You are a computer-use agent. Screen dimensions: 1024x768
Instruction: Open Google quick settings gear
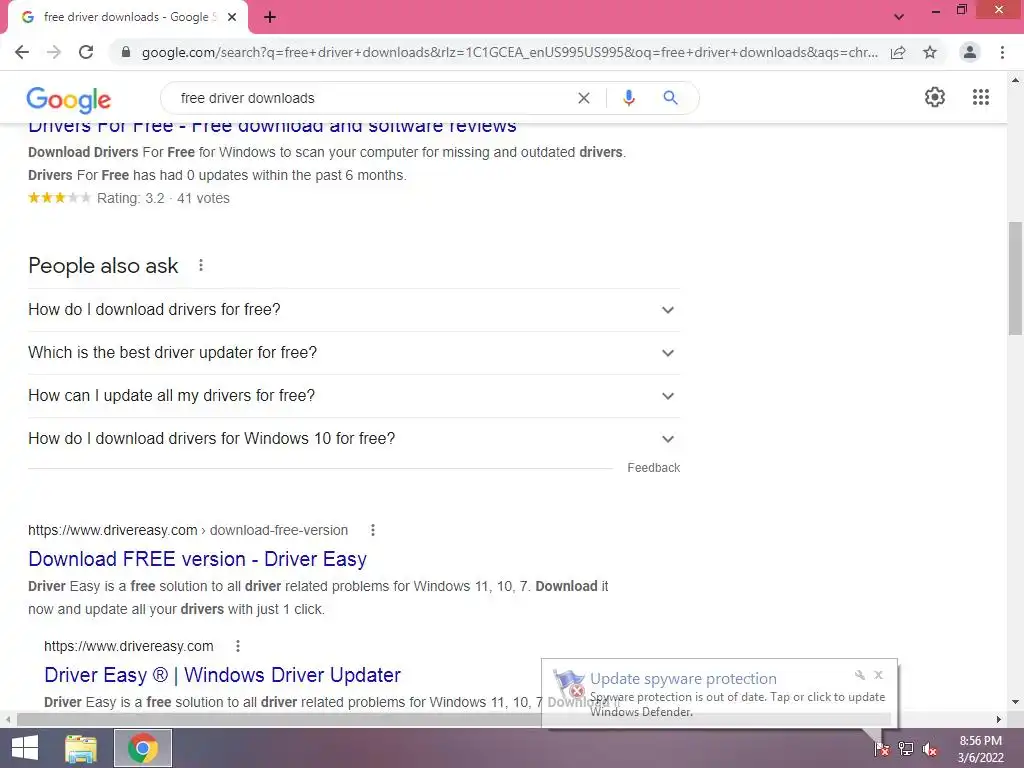point(935,97)
